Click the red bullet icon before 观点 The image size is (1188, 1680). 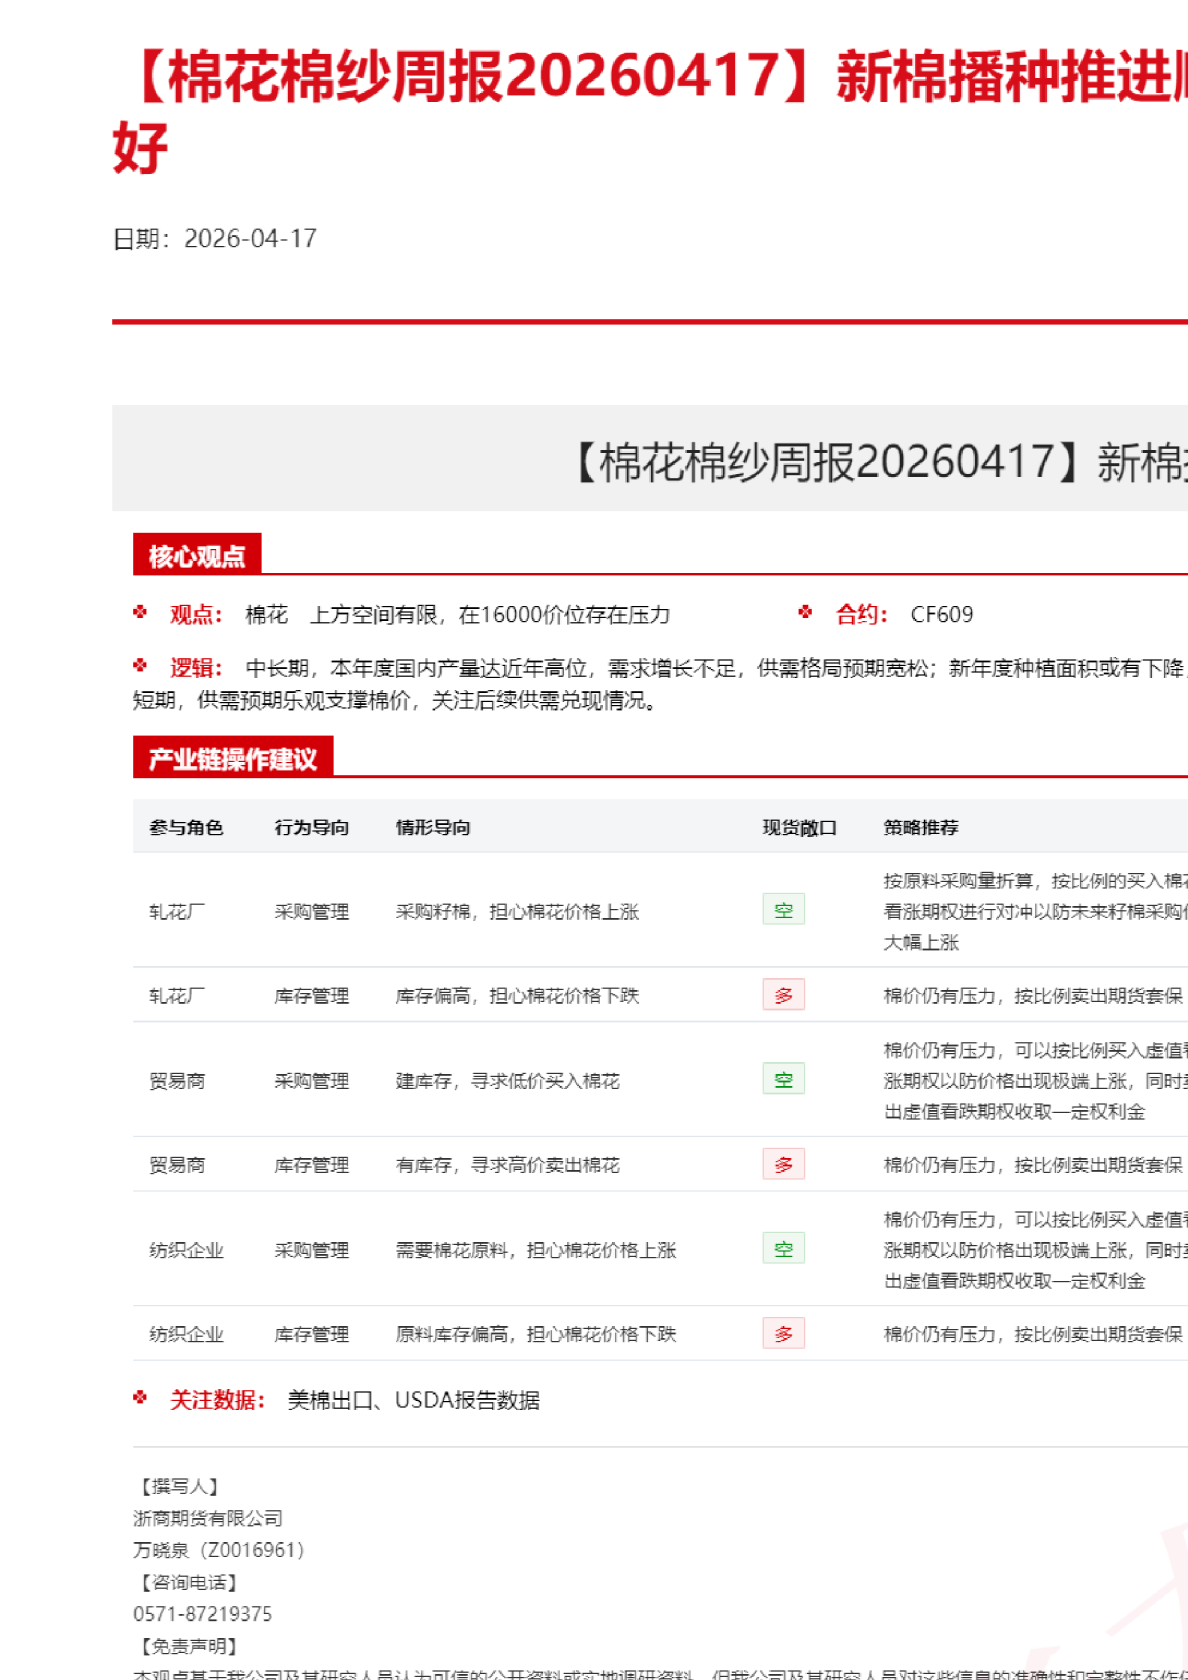click(x=140, y=612)
